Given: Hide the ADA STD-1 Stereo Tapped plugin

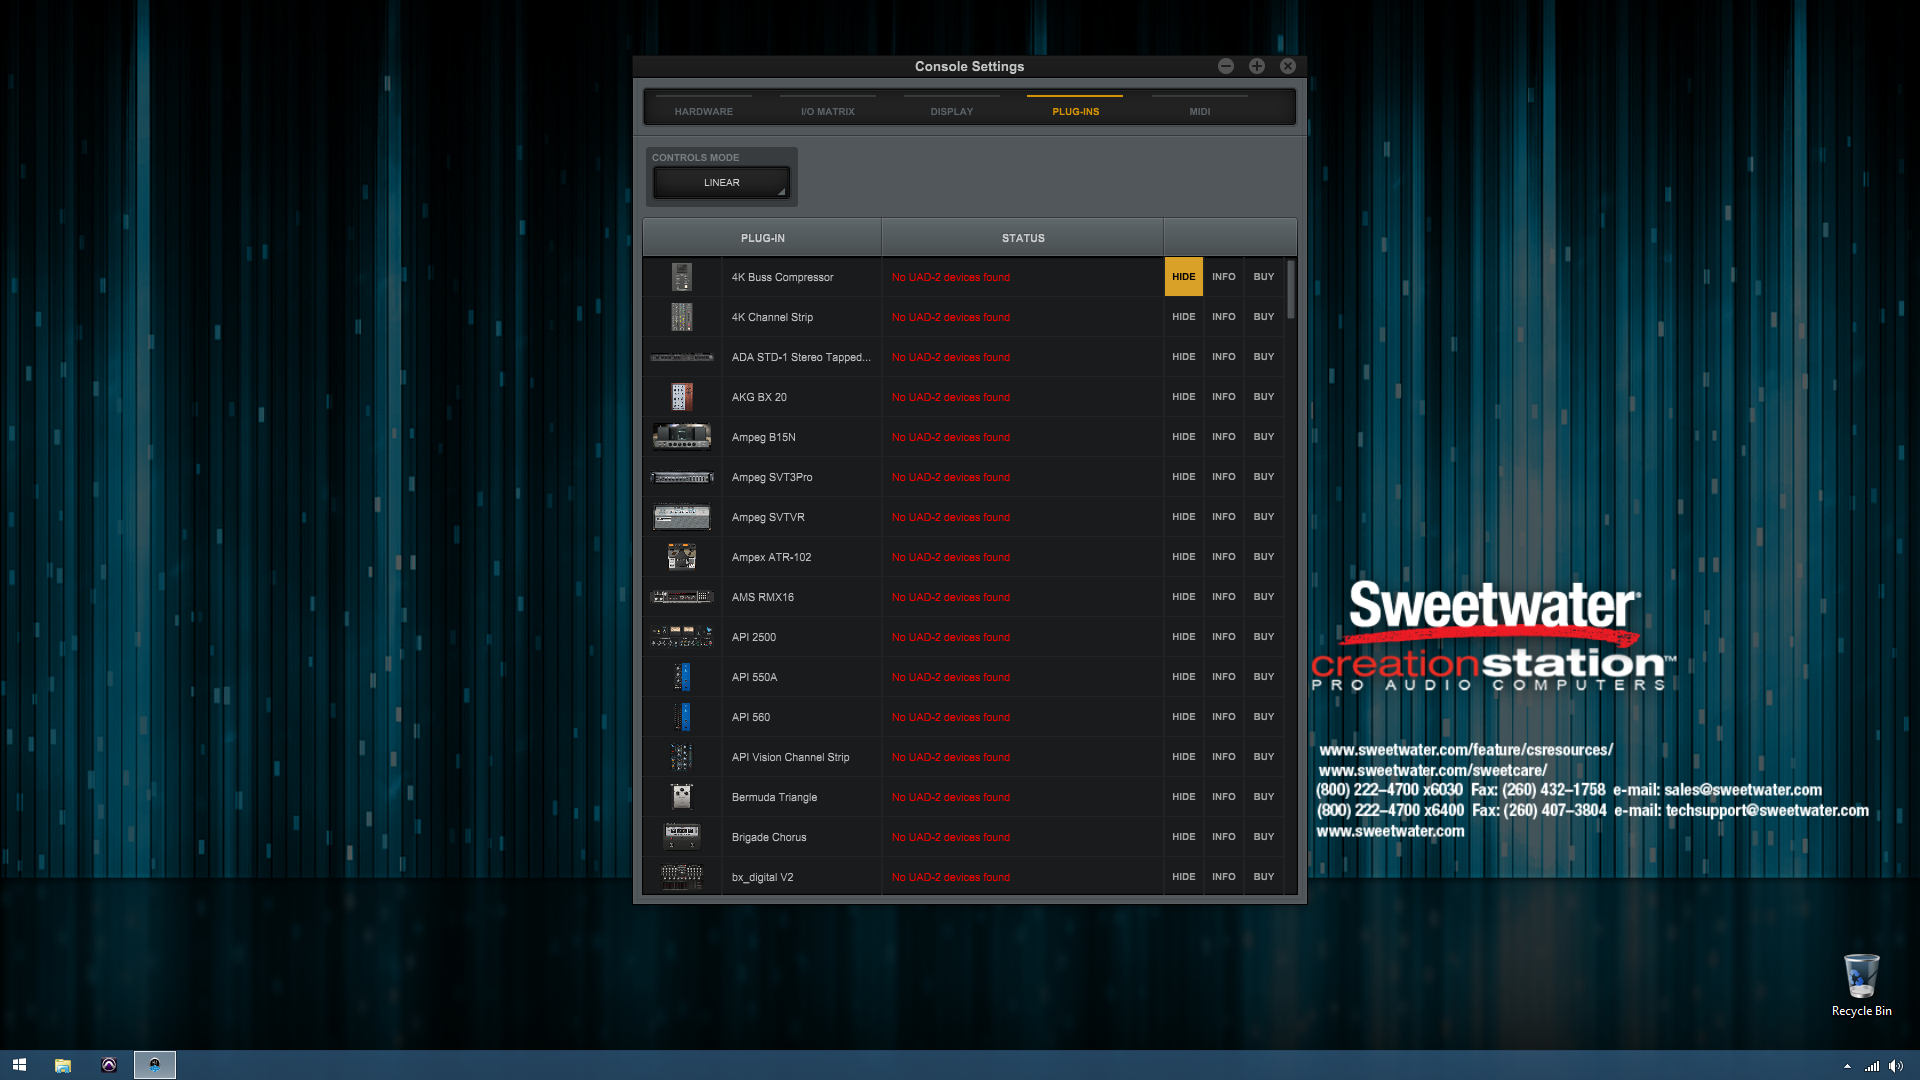Looking at the screenshot, I should pyautogui.click(x=1183, y=356).
